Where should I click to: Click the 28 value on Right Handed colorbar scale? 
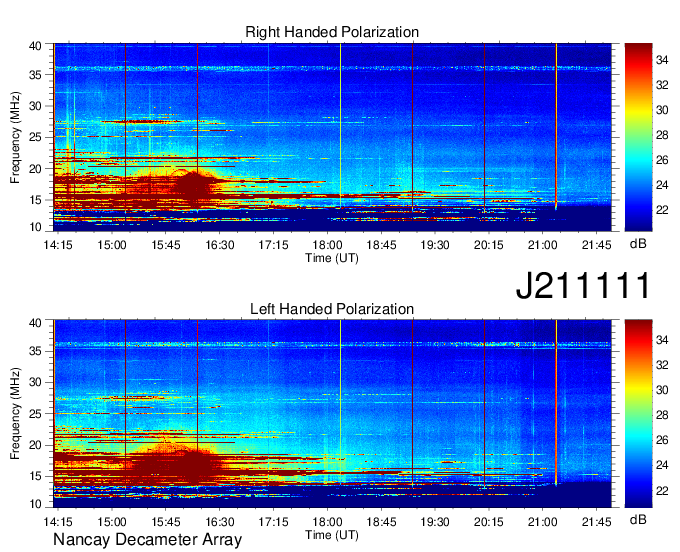tap(662, 135)
